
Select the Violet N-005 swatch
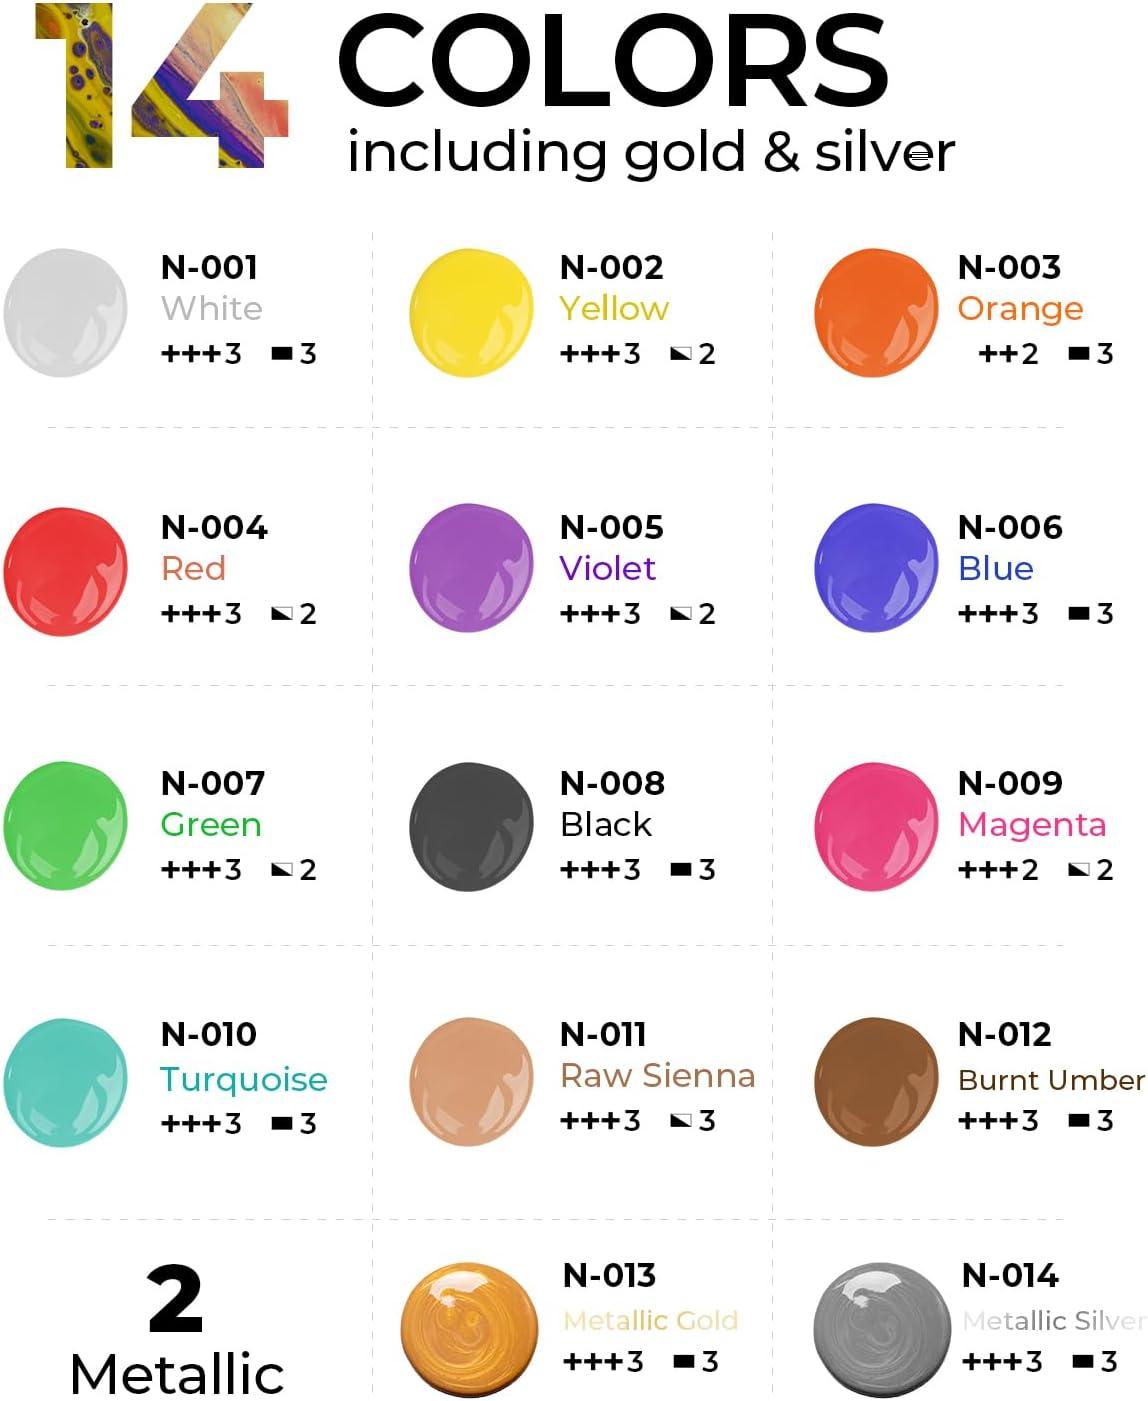pos(472,568)
